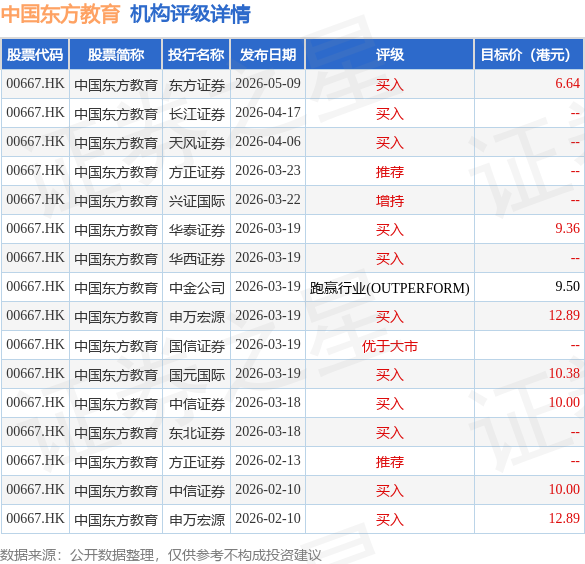Select the 兴证国际 增持 rating cell
The width and height of the screenshot is (585, 564).
[x=390, y=201]
